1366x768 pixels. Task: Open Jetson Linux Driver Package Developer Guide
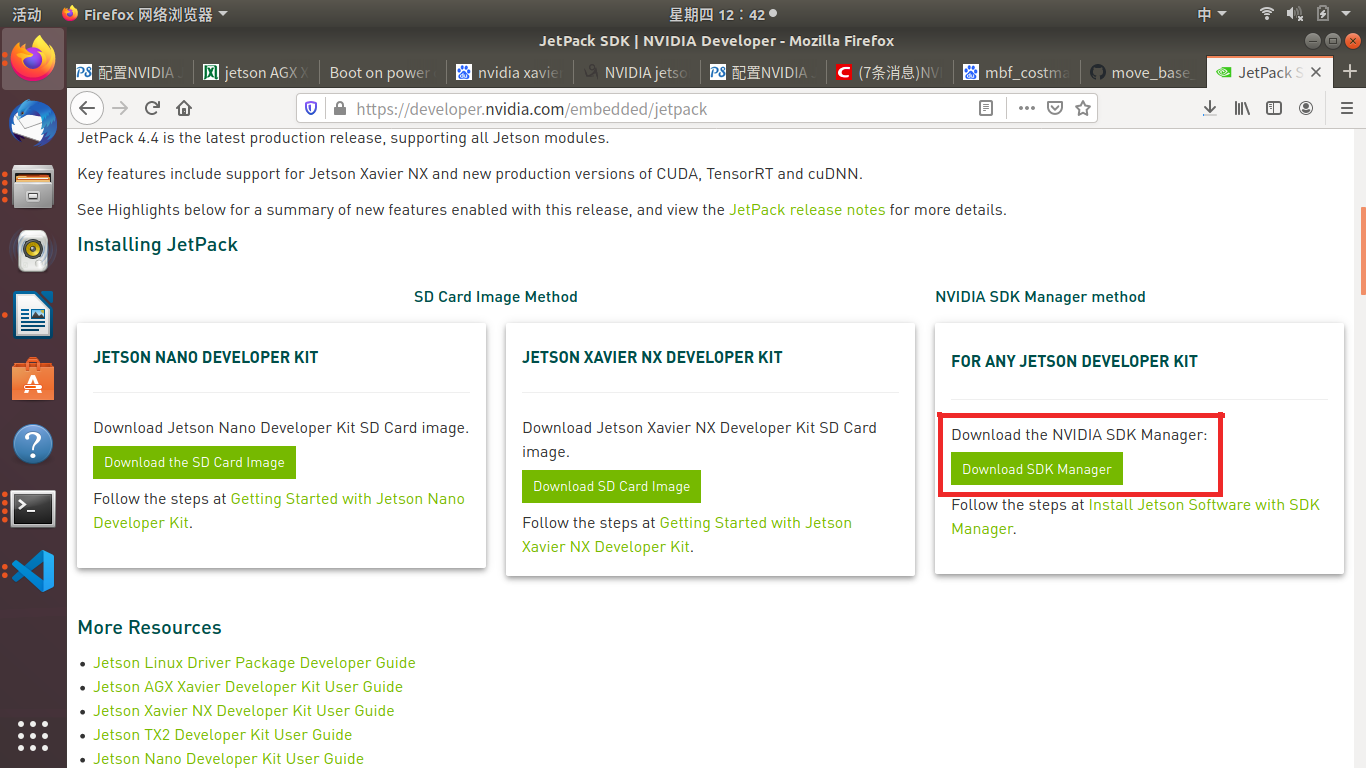tap(254, 663)
